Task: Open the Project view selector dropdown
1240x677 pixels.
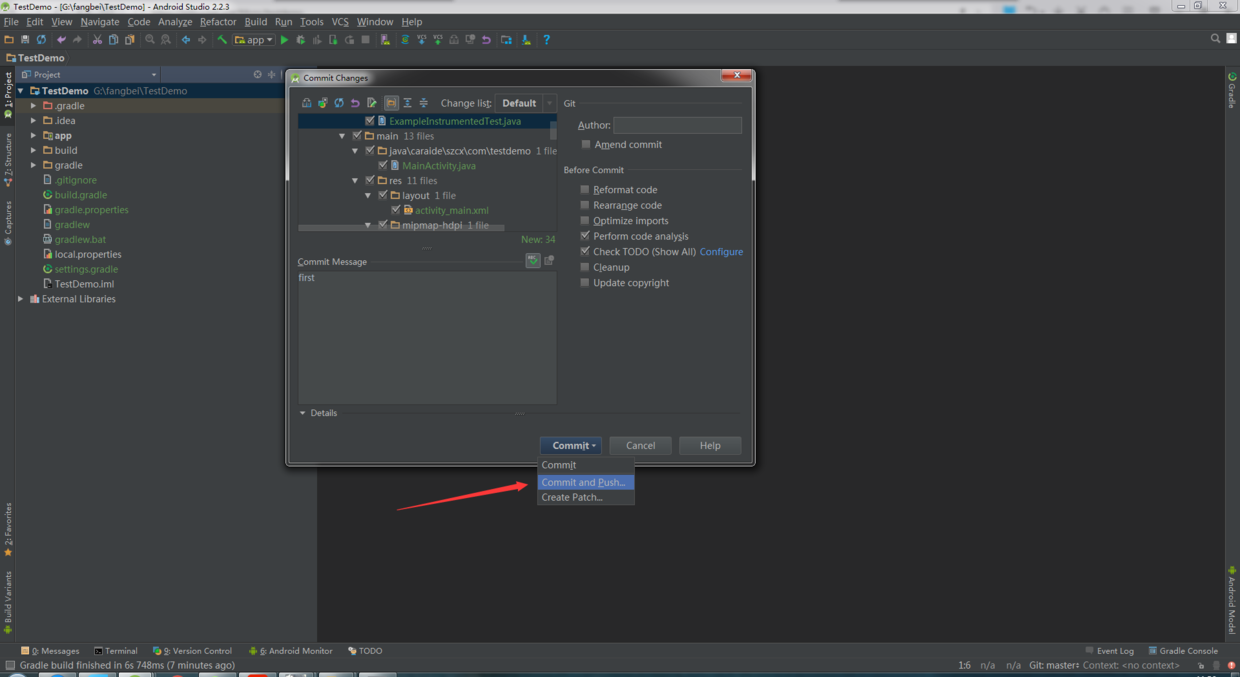Action: pos(90,75)
